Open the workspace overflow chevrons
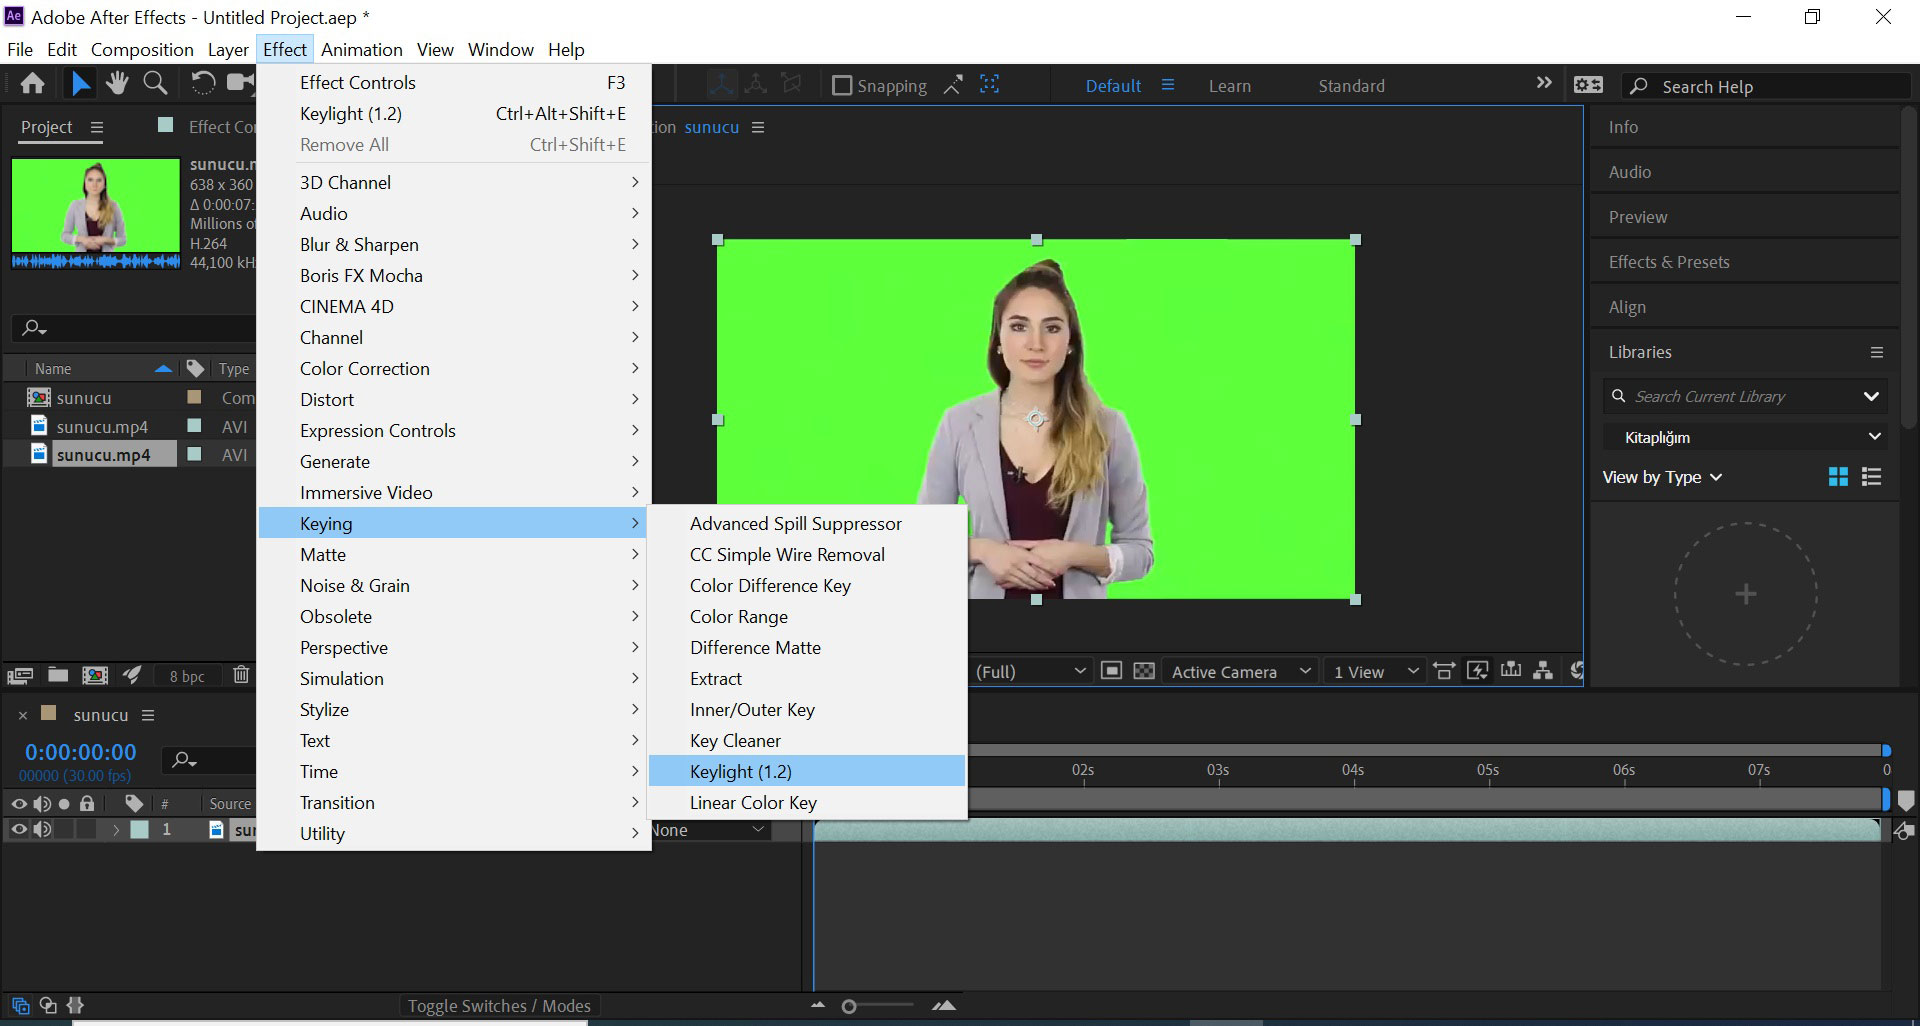Viewport: 1920px width, 1026px height. click(x=1544, y=83)
